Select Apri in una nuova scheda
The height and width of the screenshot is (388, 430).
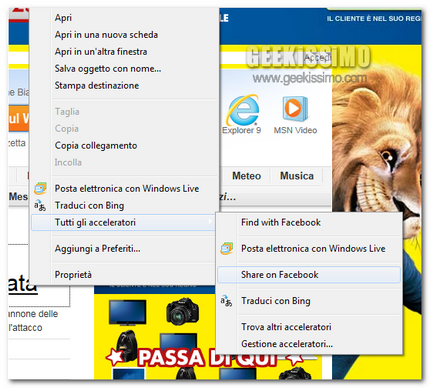[106, 35]
